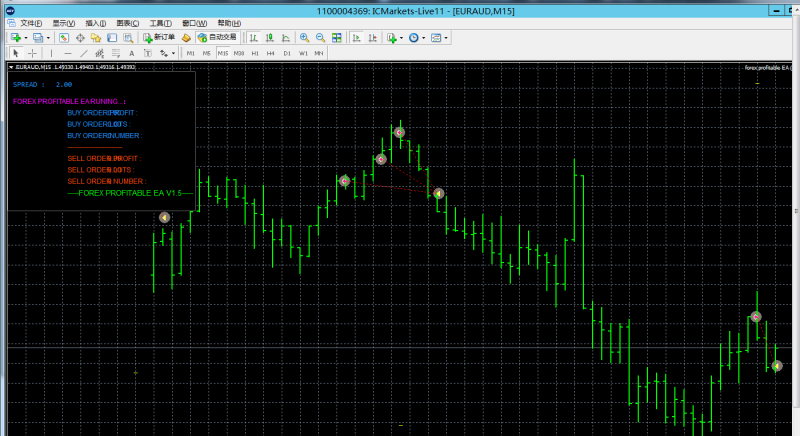Image resolution: width=800 pixels, height=436 pixels.
Task: Draw a horizontal line tool
Action: pyautogui.click(x=67, y=53)
